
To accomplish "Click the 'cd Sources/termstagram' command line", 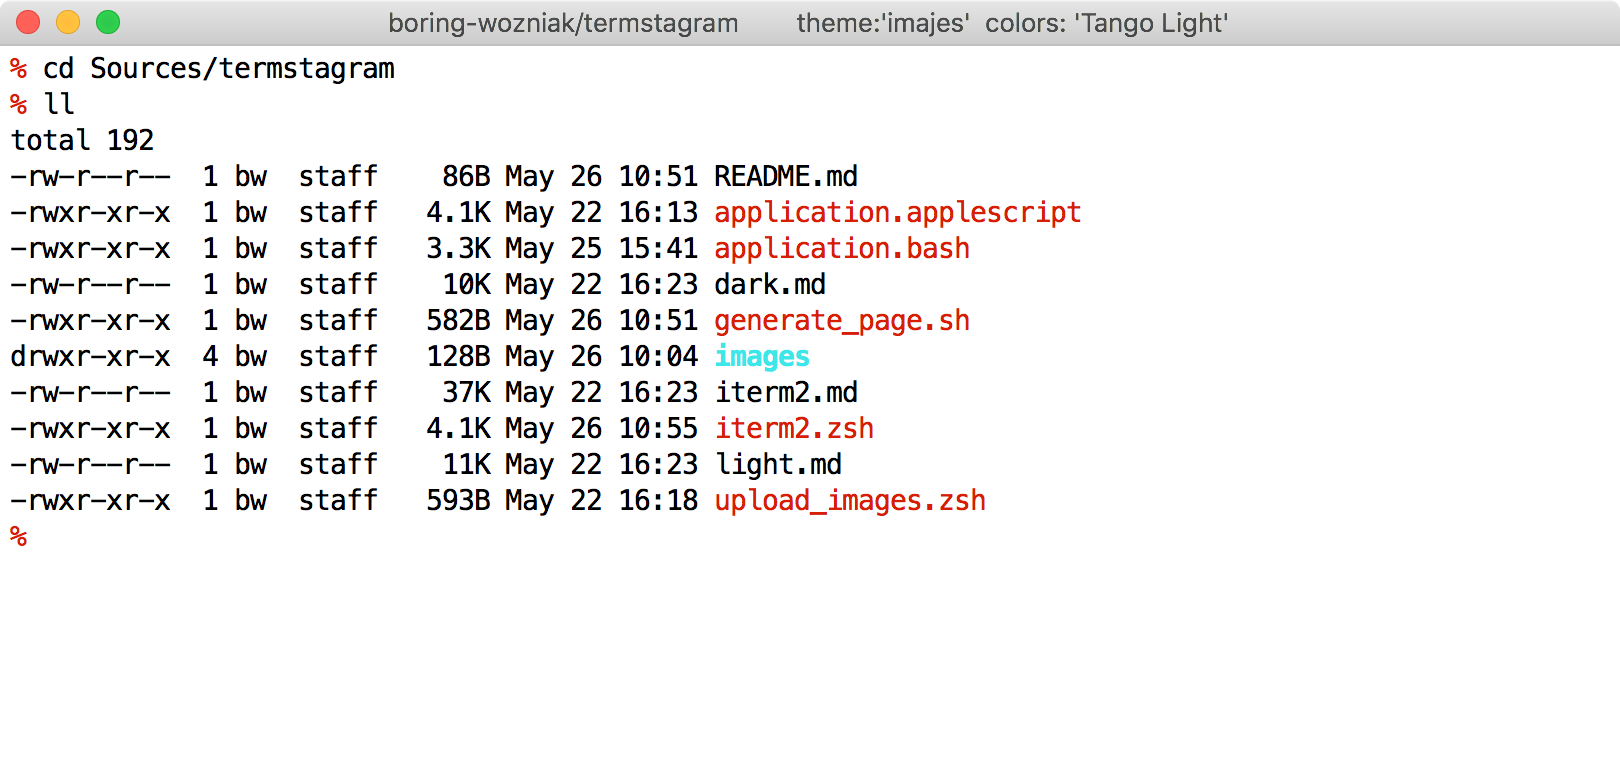I will point(218,69).
